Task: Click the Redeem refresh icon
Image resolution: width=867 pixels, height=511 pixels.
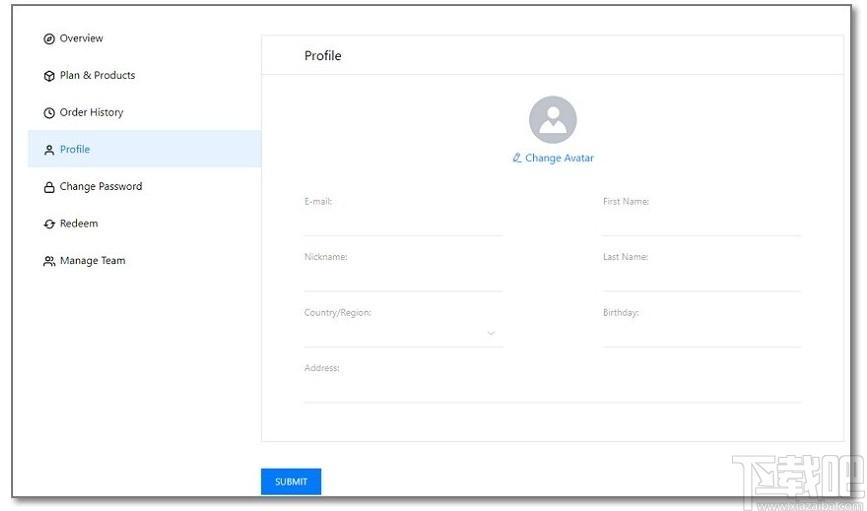Action: click(49, 224)
